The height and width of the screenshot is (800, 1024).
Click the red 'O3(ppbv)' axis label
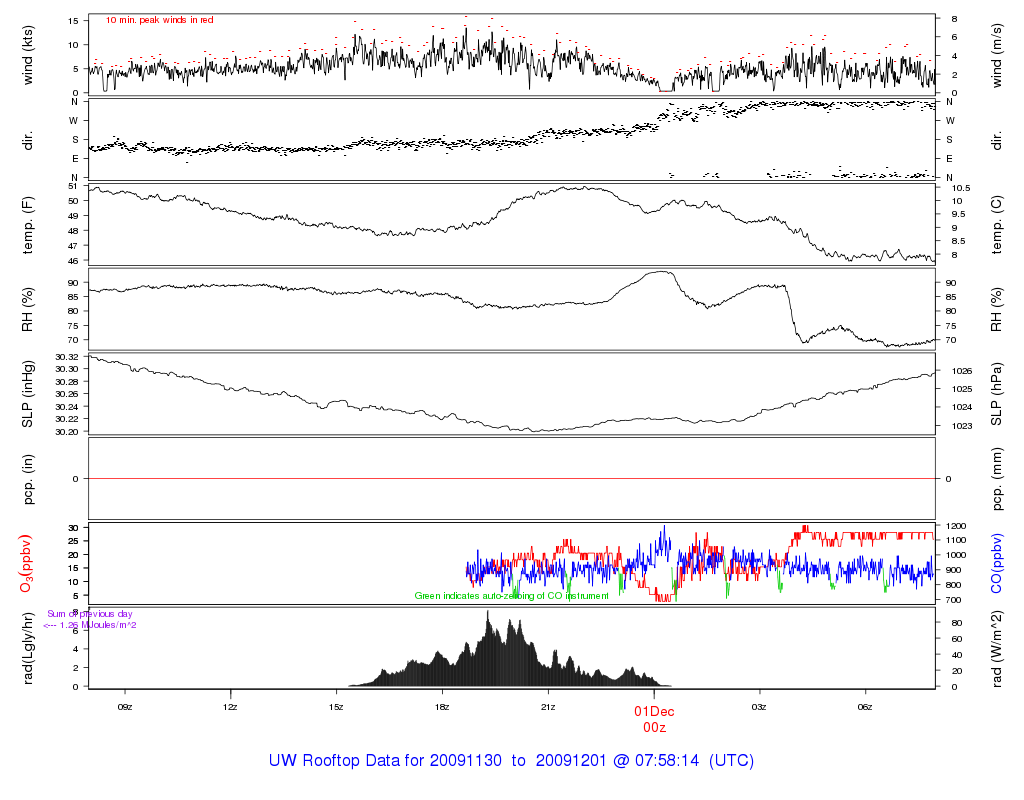click(26, 564)
